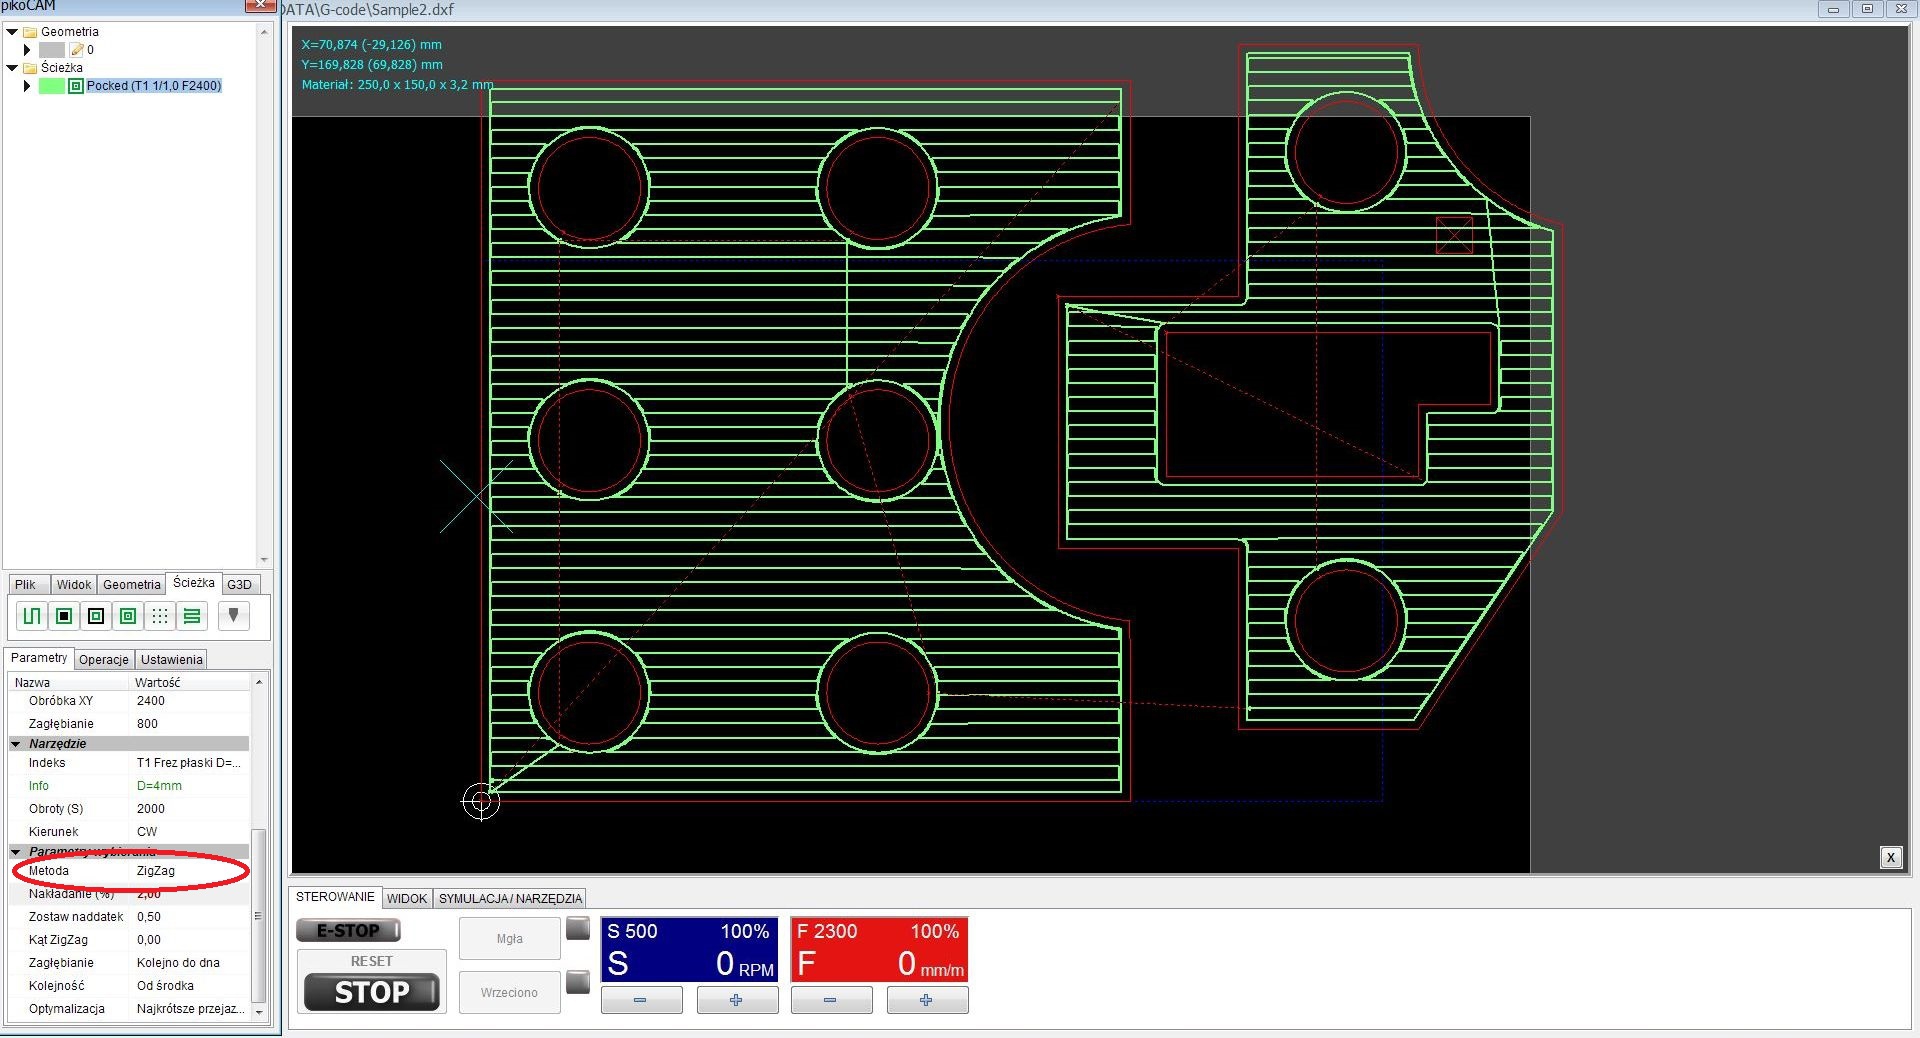The image size is (1920, 1038).
Task: Open the Kolejność Od środka dropdown
Action: [190, 986]
